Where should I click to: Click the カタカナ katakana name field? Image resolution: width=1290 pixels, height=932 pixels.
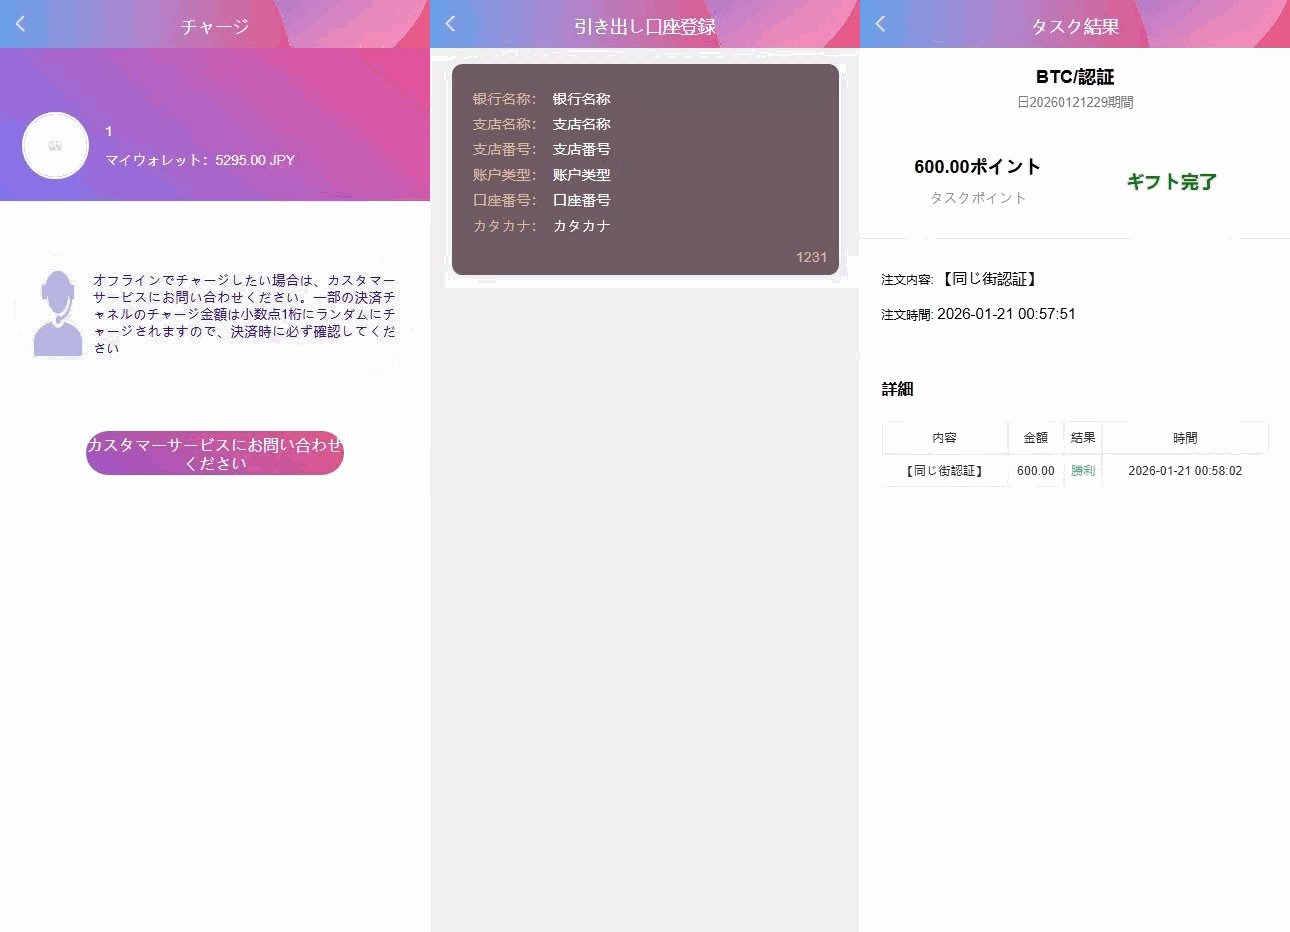(x=580, y=226)
